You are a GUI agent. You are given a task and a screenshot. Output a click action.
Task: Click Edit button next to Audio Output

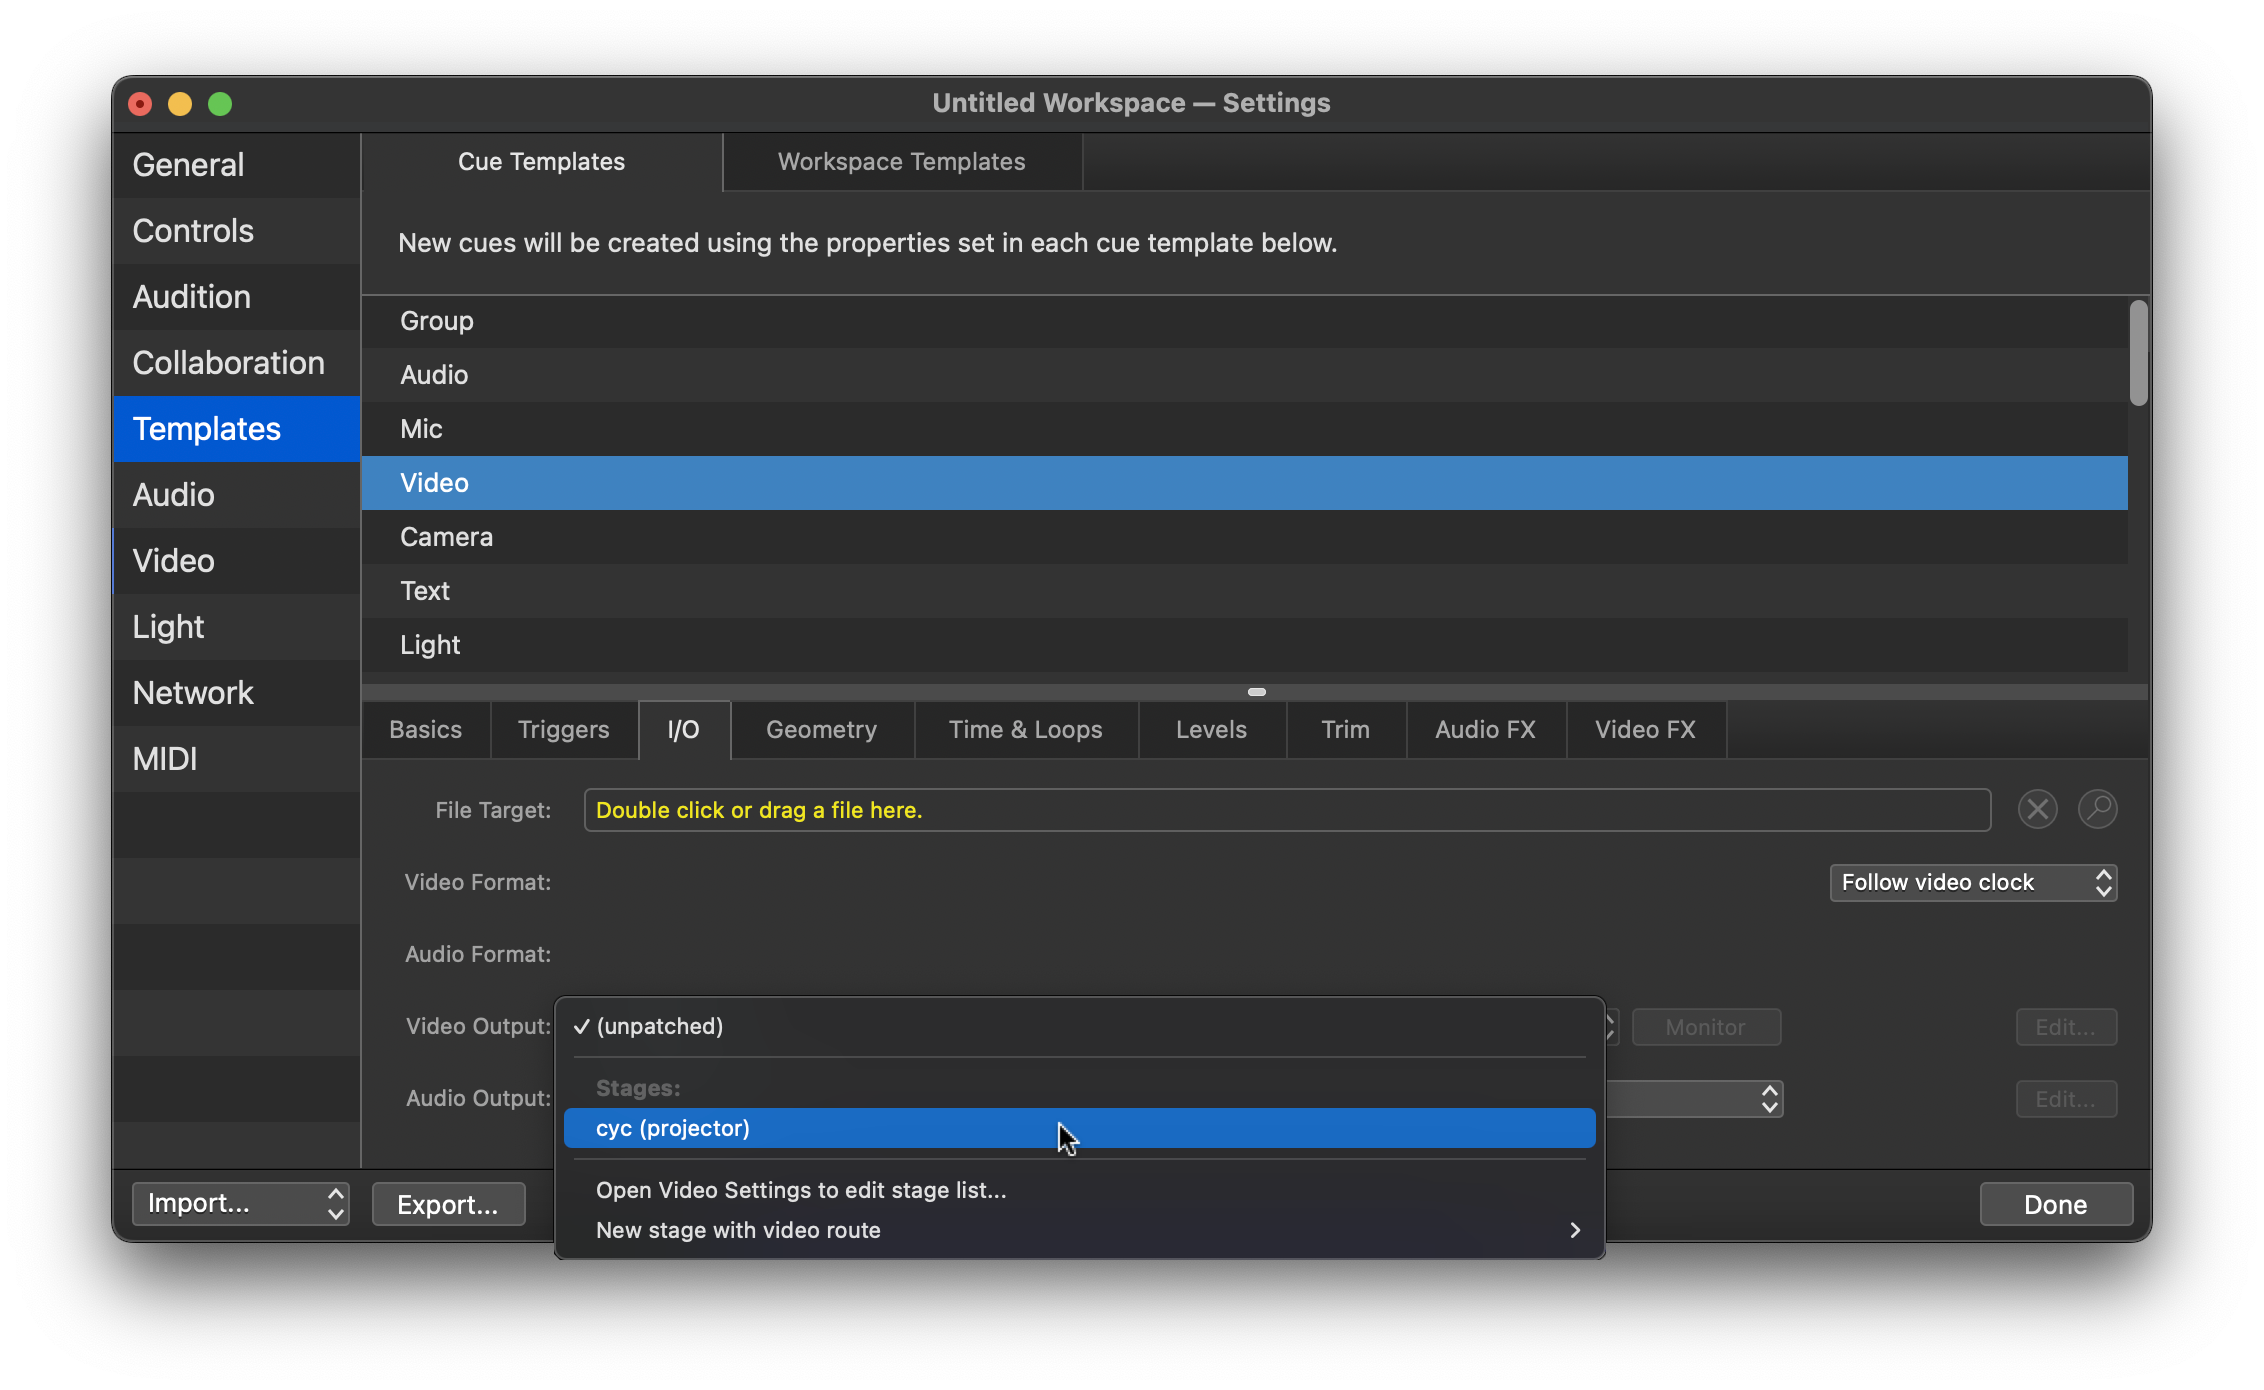coord(2066,1099)
